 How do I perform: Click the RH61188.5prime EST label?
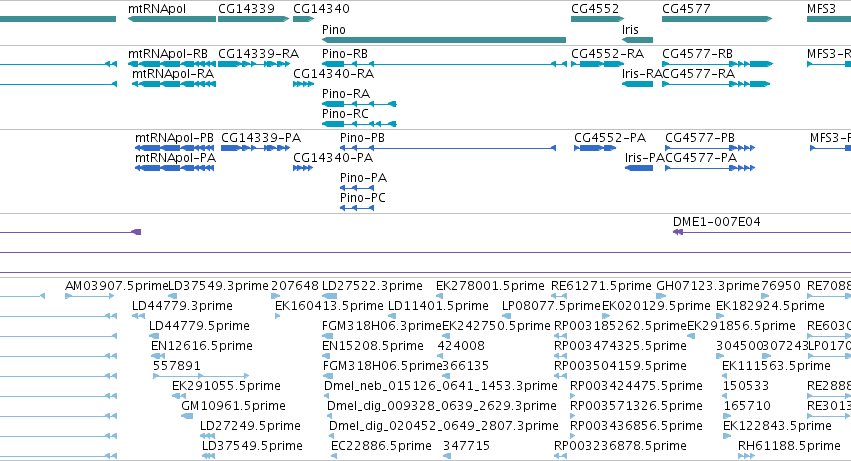coord(789,446)
